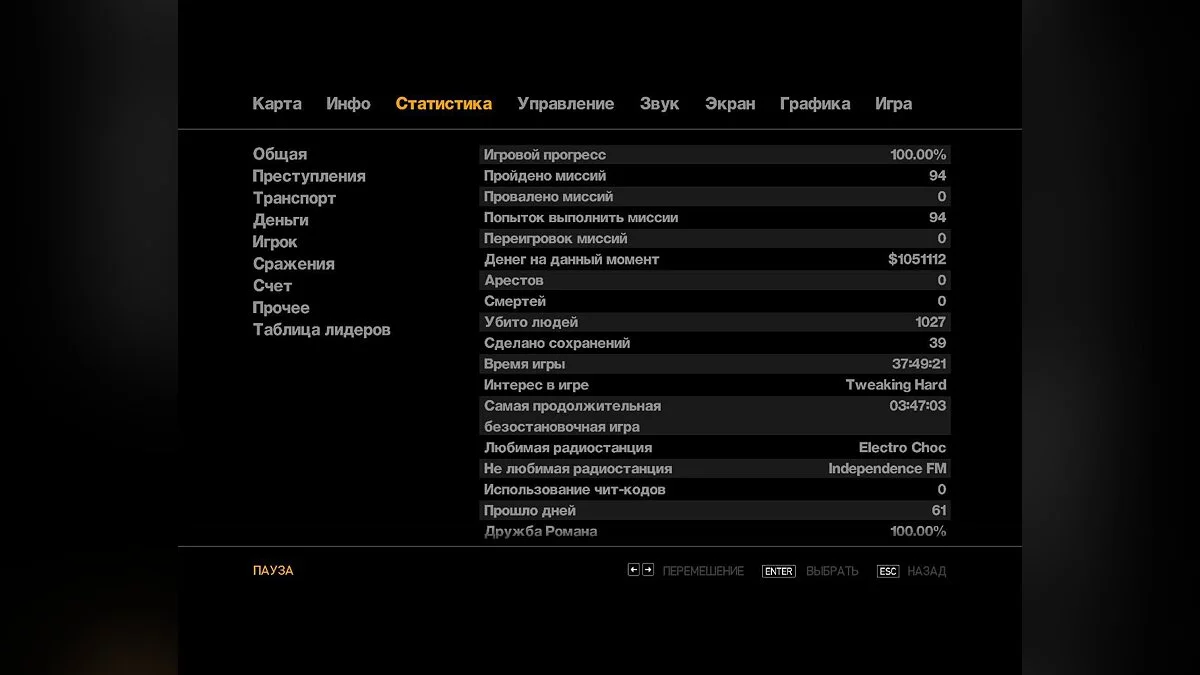
Task: View the Транспорт statistics
Action: click(x=294, y=197)
